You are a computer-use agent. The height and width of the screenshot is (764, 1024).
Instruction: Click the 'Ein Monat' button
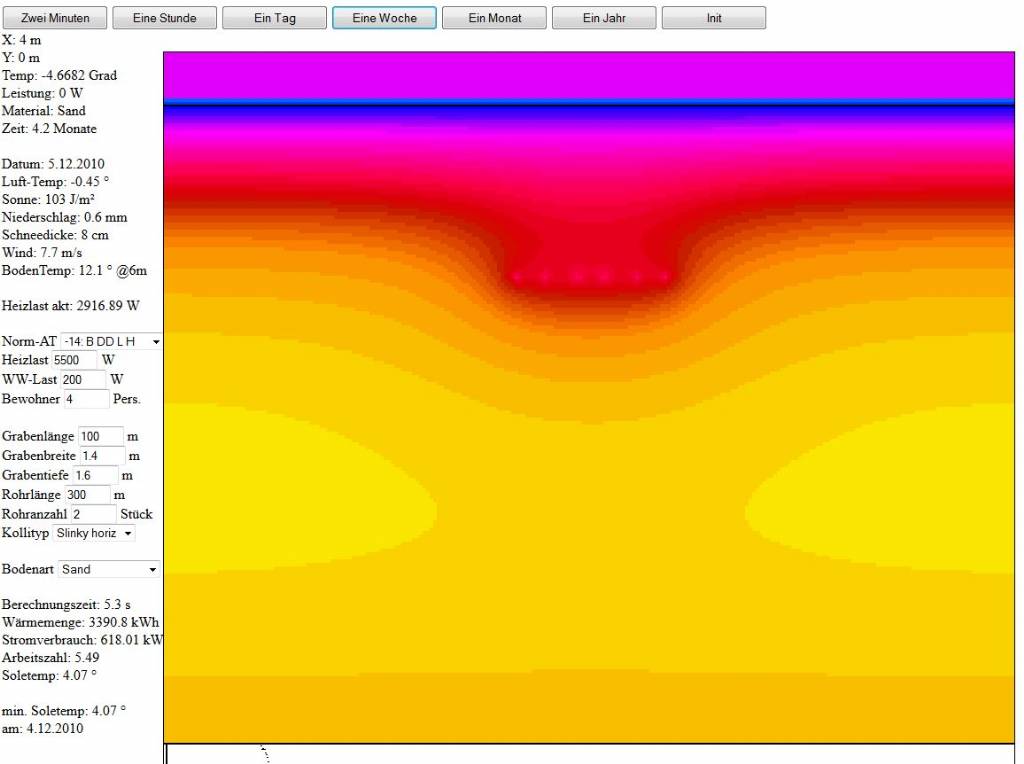pos(494,18)
